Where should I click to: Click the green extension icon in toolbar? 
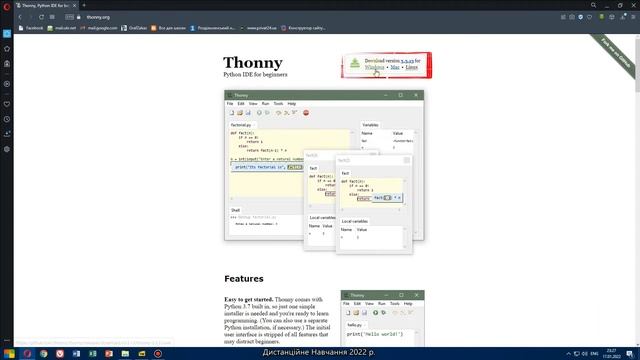click(x=602, y=17)
